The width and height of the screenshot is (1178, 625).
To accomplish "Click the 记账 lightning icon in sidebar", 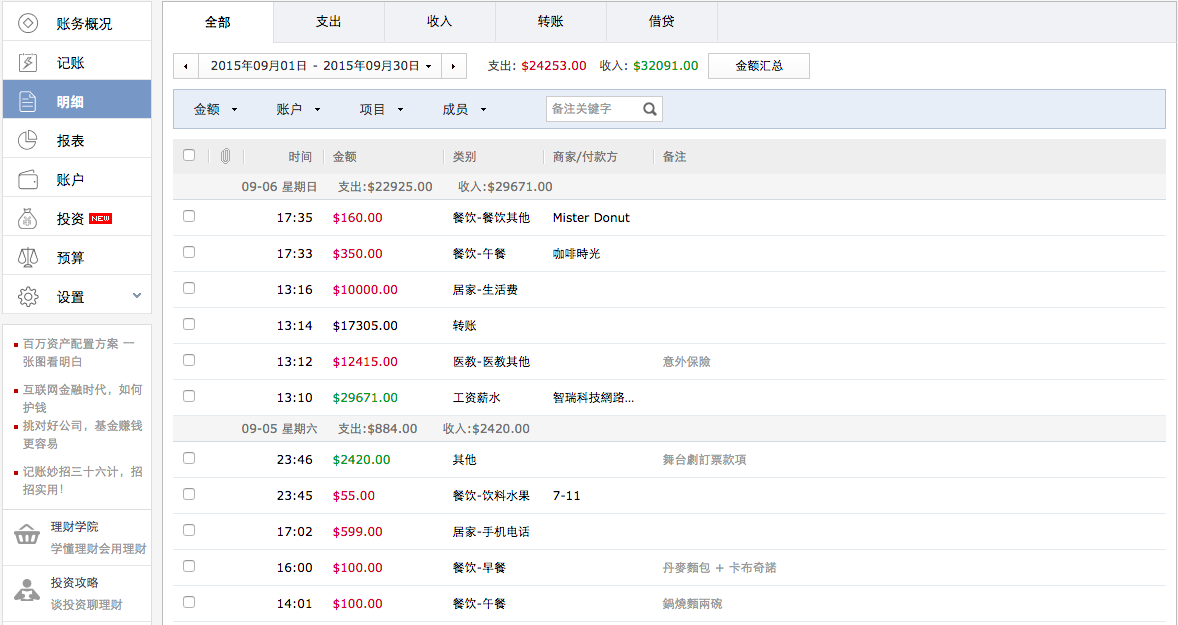I will [28, 63].
